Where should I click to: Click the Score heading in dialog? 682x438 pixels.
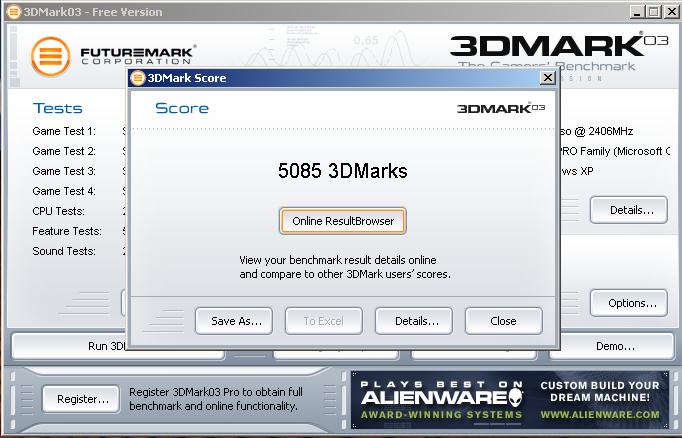point(182,108)
